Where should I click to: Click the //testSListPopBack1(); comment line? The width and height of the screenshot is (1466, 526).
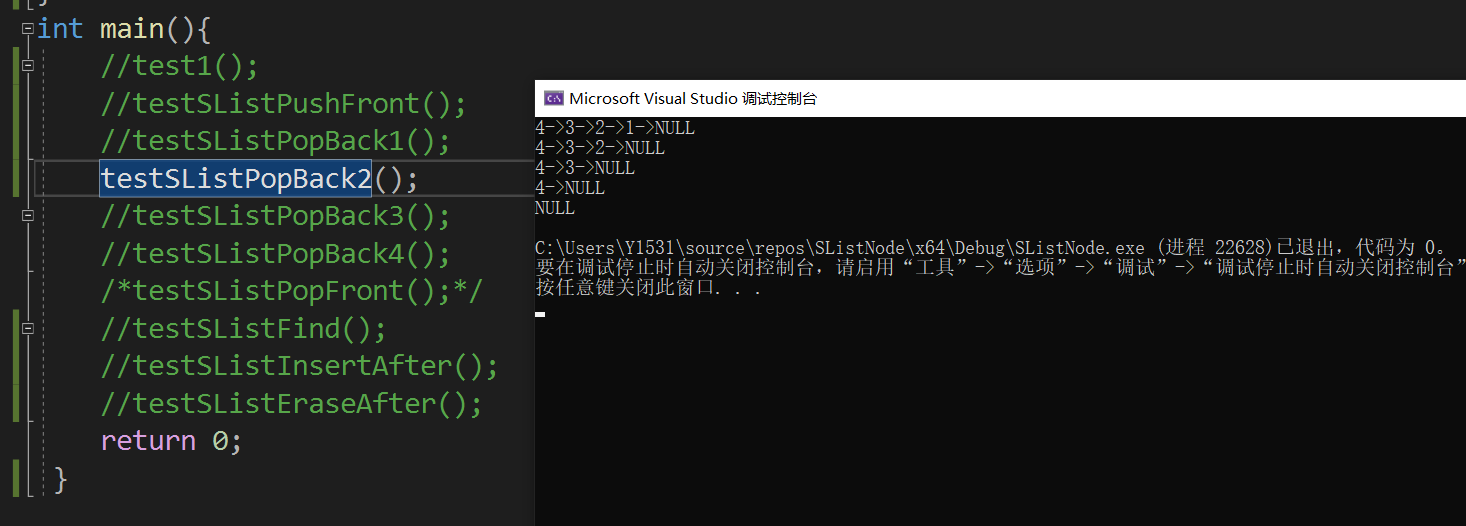click(275, 141)
